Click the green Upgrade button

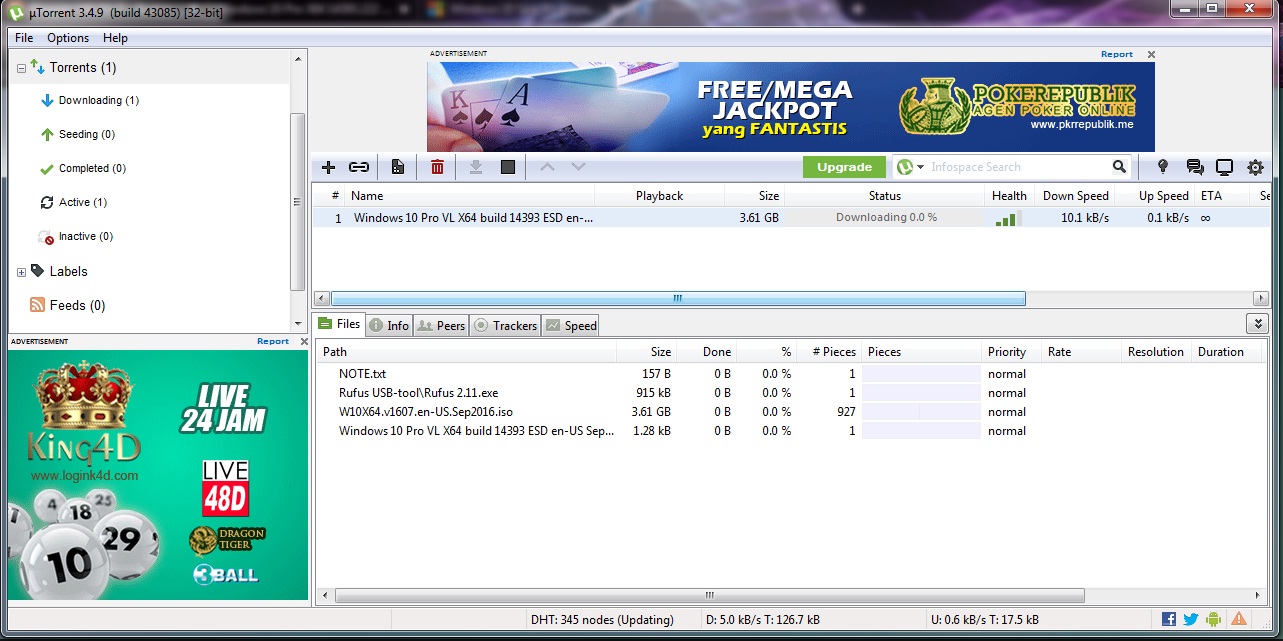coord(846,166)
